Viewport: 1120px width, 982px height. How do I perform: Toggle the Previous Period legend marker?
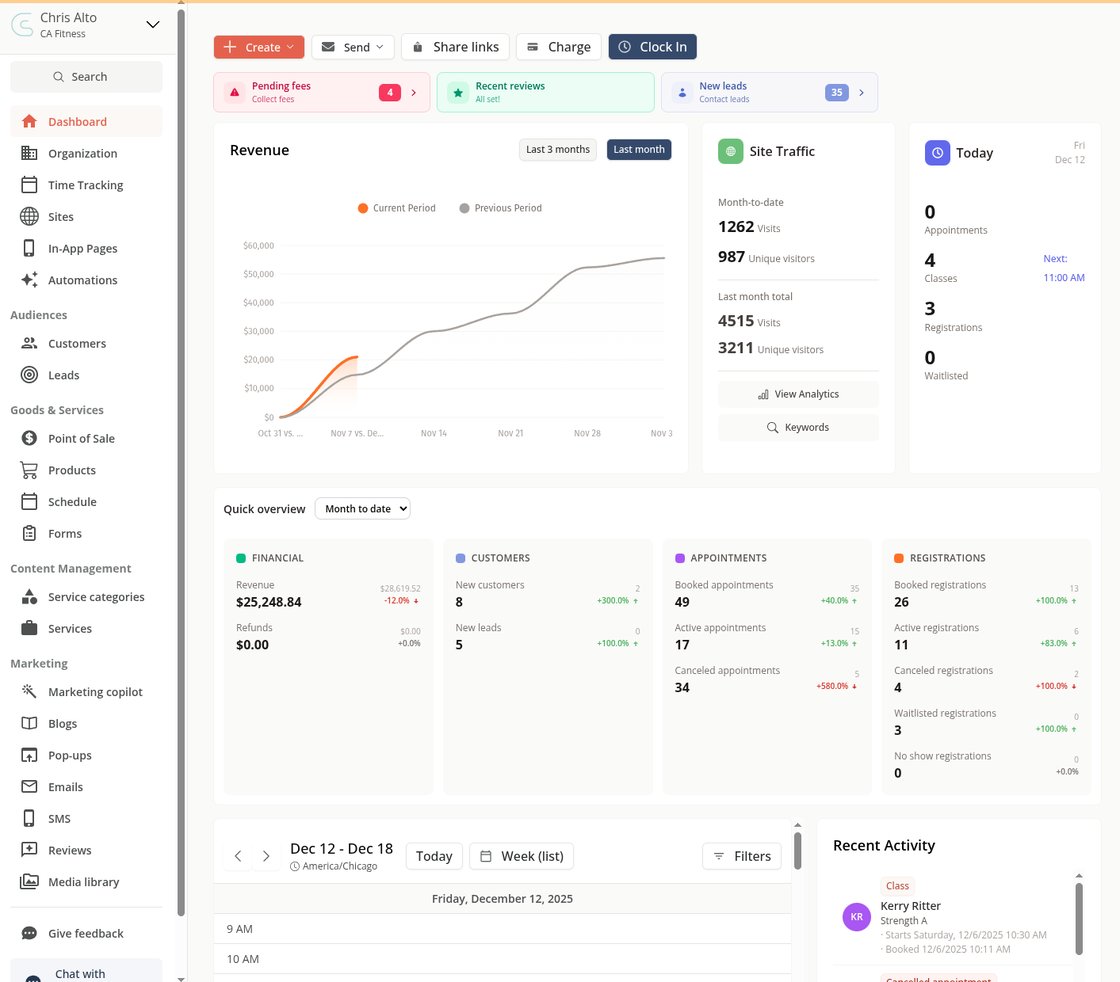[x=464, y=208]
